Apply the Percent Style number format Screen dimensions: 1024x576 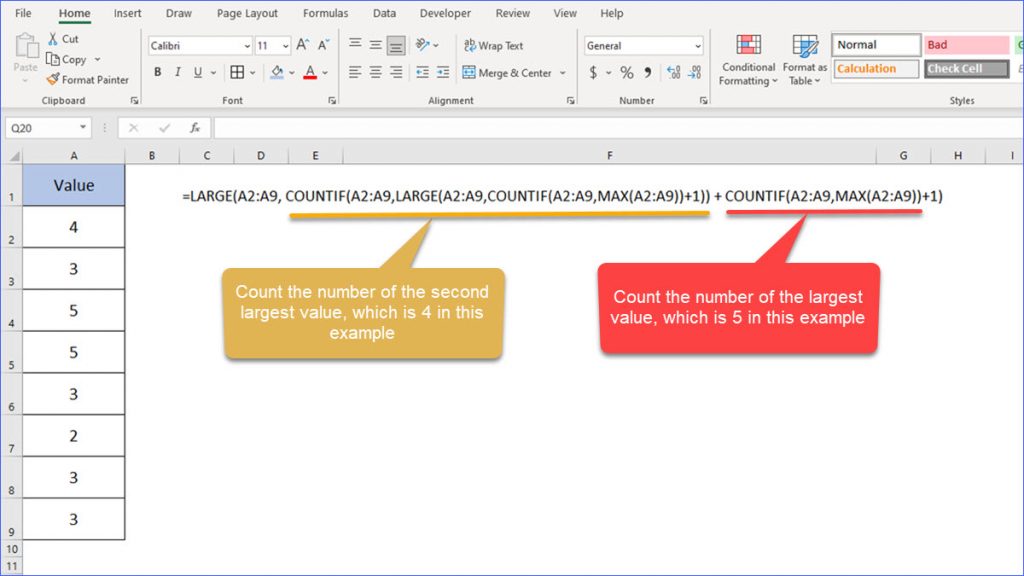[x=625, y=73]
